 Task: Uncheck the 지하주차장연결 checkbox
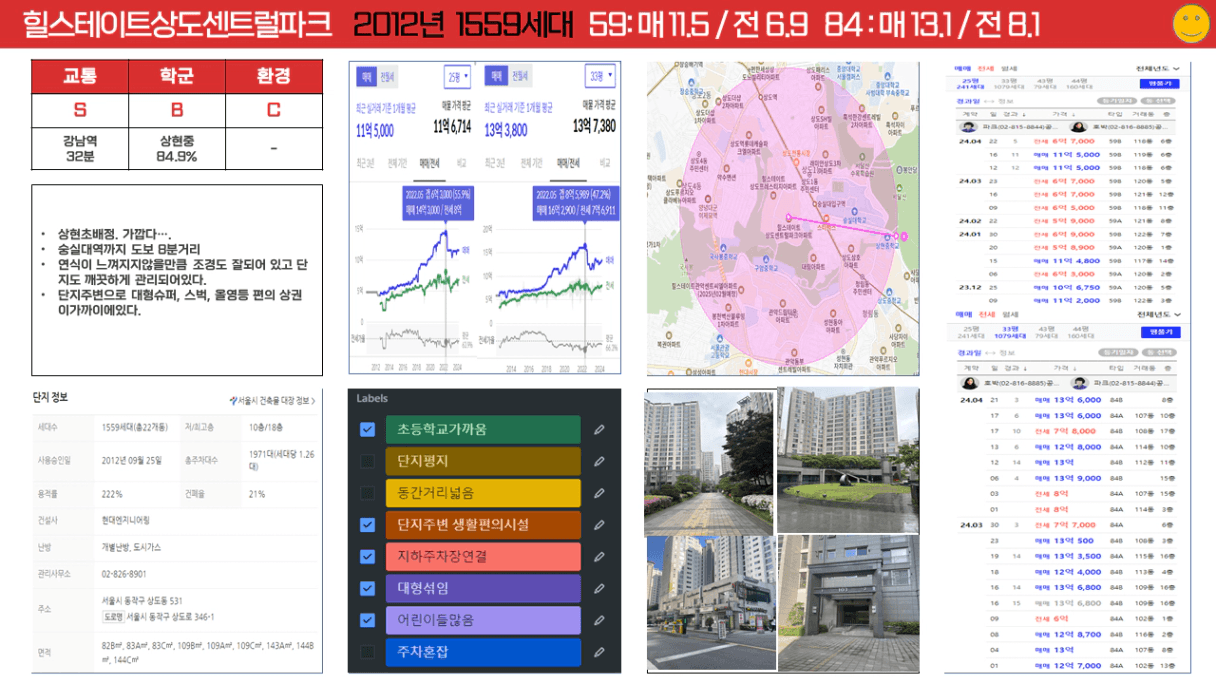pos(367,557)
